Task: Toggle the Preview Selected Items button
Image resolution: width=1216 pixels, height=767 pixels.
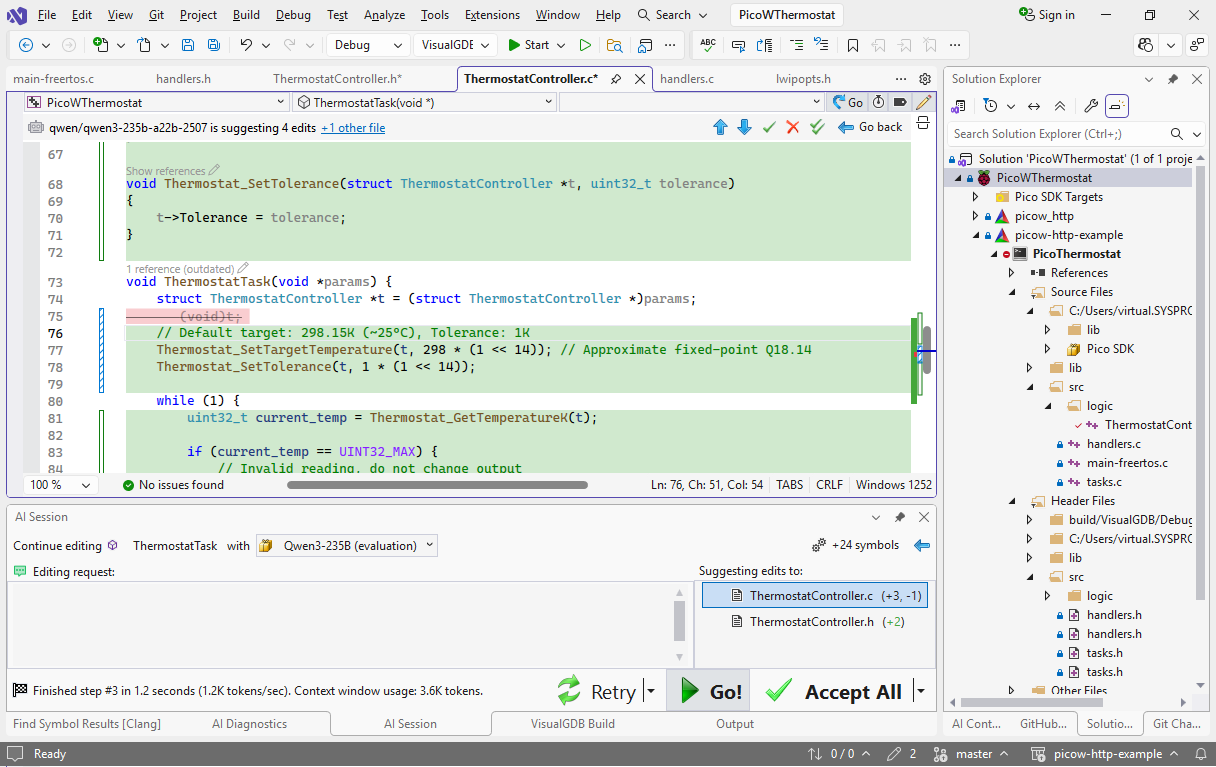Action: [x=1118, y=106]
